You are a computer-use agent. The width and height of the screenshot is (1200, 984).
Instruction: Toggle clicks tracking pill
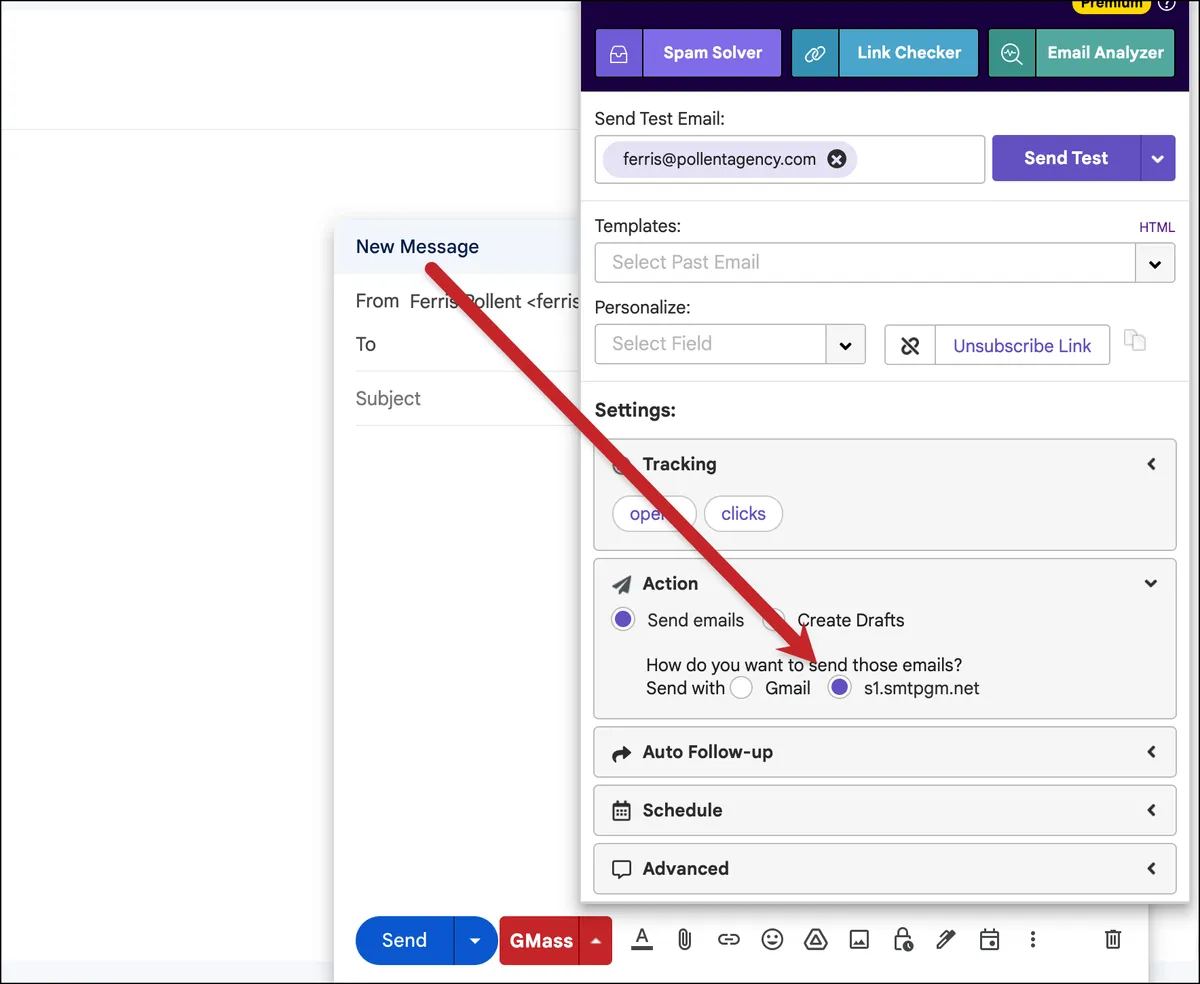tap(743, 513)
